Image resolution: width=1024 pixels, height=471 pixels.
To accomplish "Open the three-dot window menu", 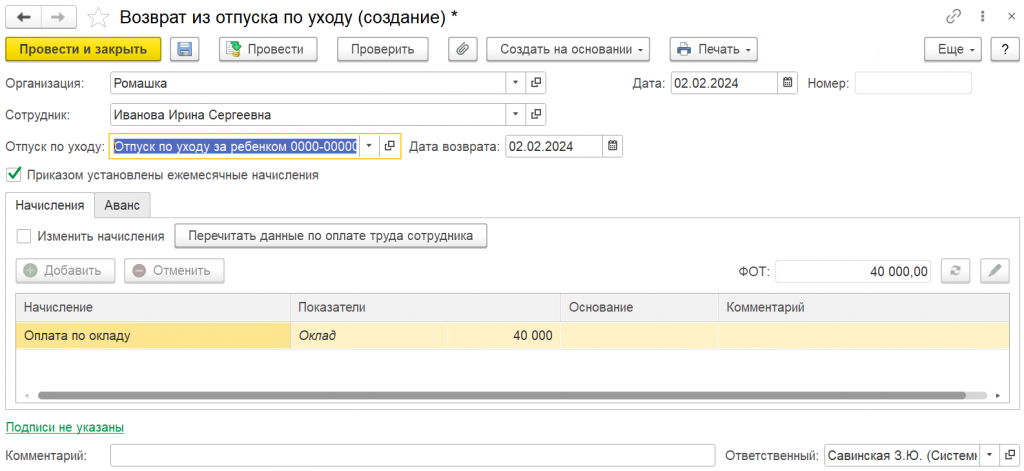I will (x=982, y=17).
